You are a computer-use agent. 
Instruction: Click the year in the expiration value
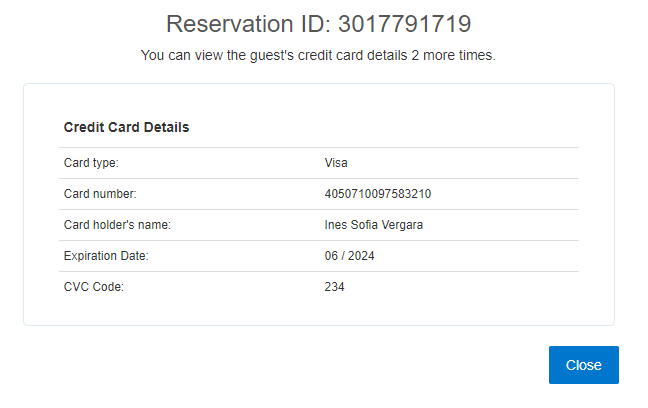[361, 256]
